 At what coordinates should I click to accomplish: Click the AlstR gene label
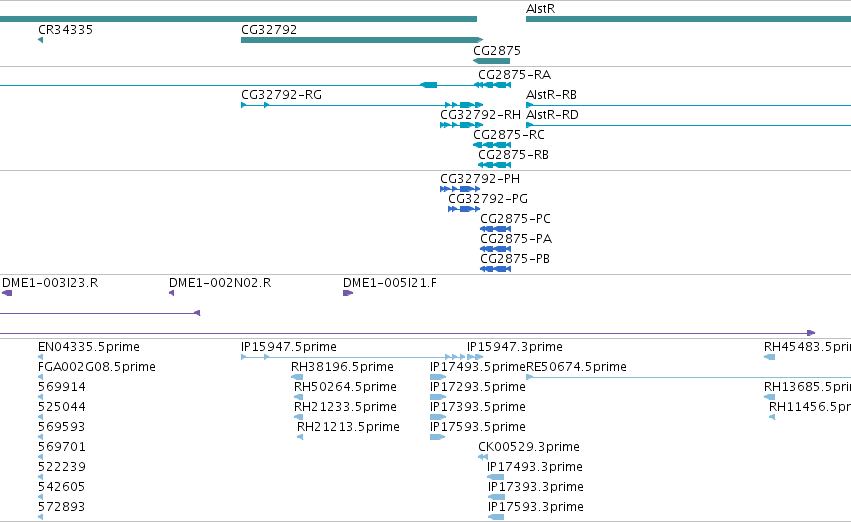540,9
